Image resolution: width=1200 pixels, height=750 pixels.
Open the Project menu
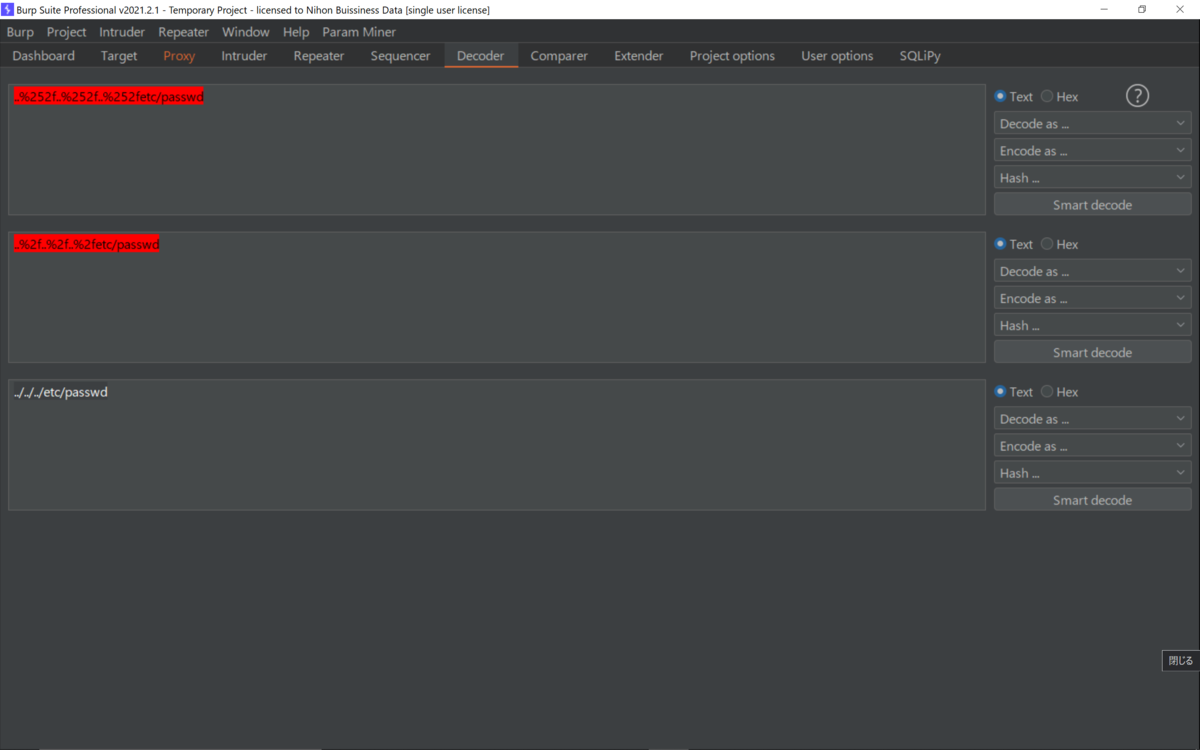coord(66,32)
